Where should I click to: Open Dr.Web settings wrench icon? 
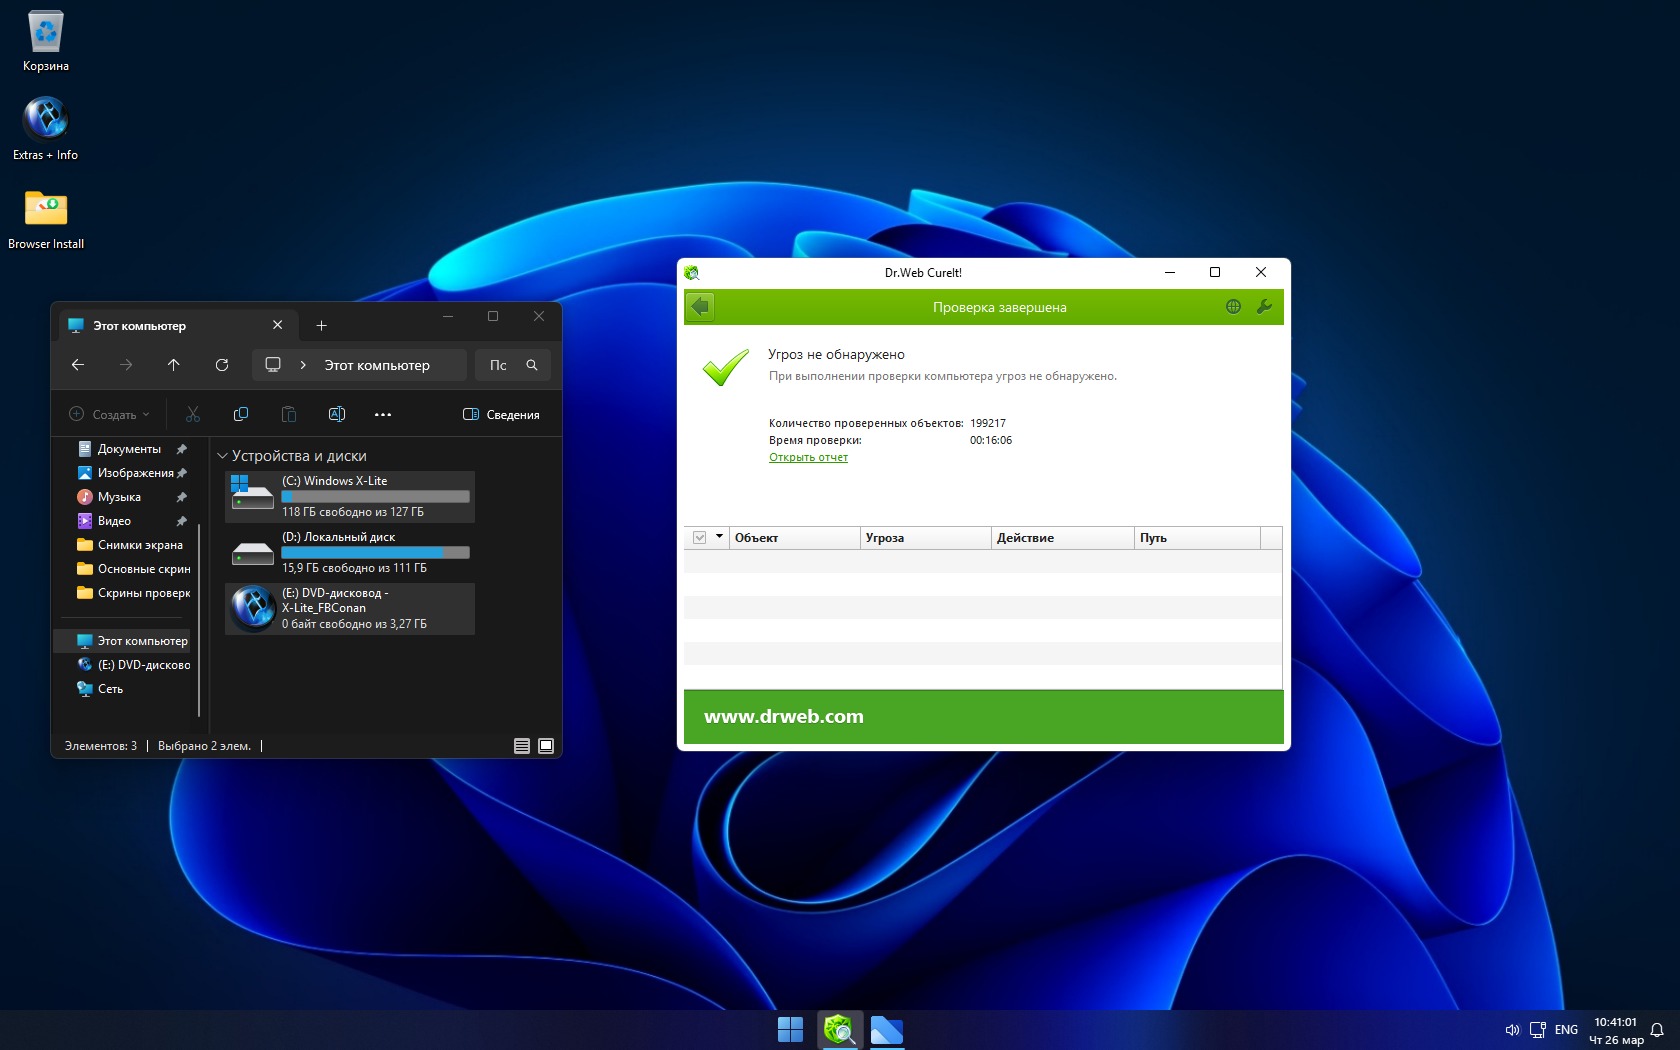pos(1264,307)
